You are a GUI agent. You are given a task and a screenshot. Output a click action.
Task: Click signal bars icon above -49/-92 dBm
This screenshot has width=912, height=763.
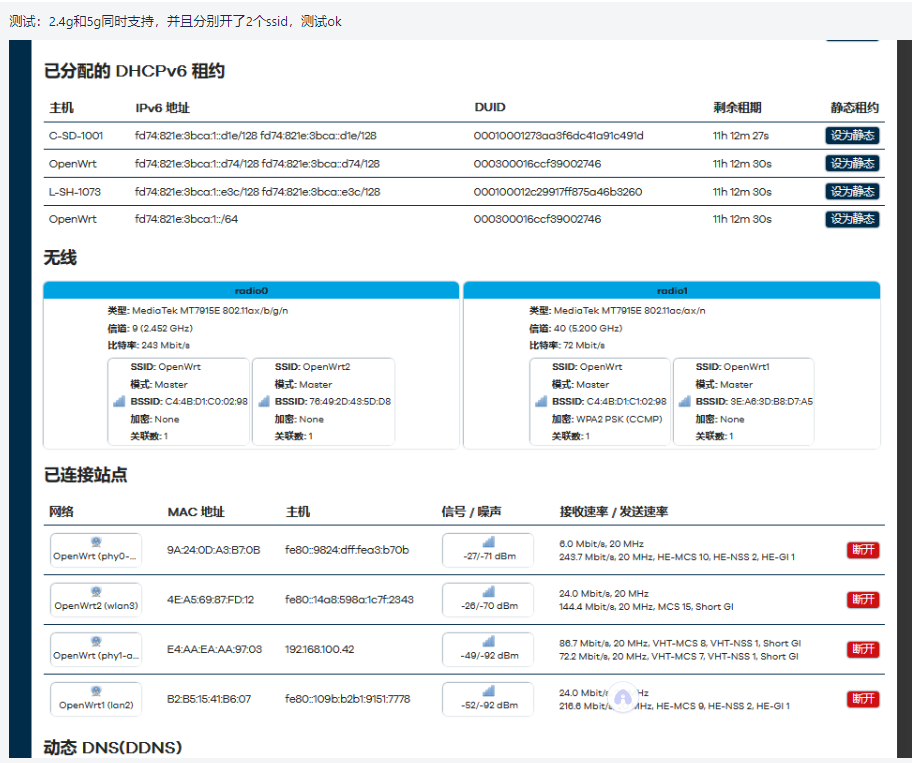click(x=489, y=641)
